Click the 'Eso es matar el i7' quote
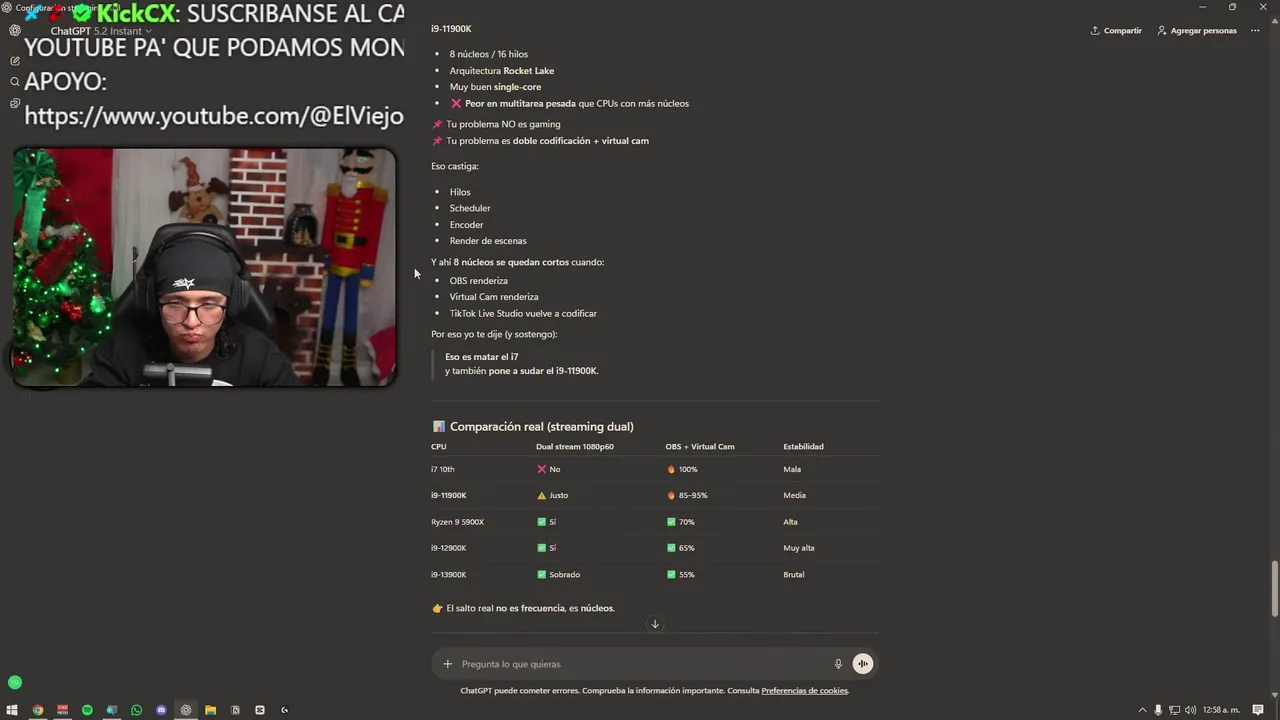The height and width of the screenshot is (720, 1280). pos(481,357)
